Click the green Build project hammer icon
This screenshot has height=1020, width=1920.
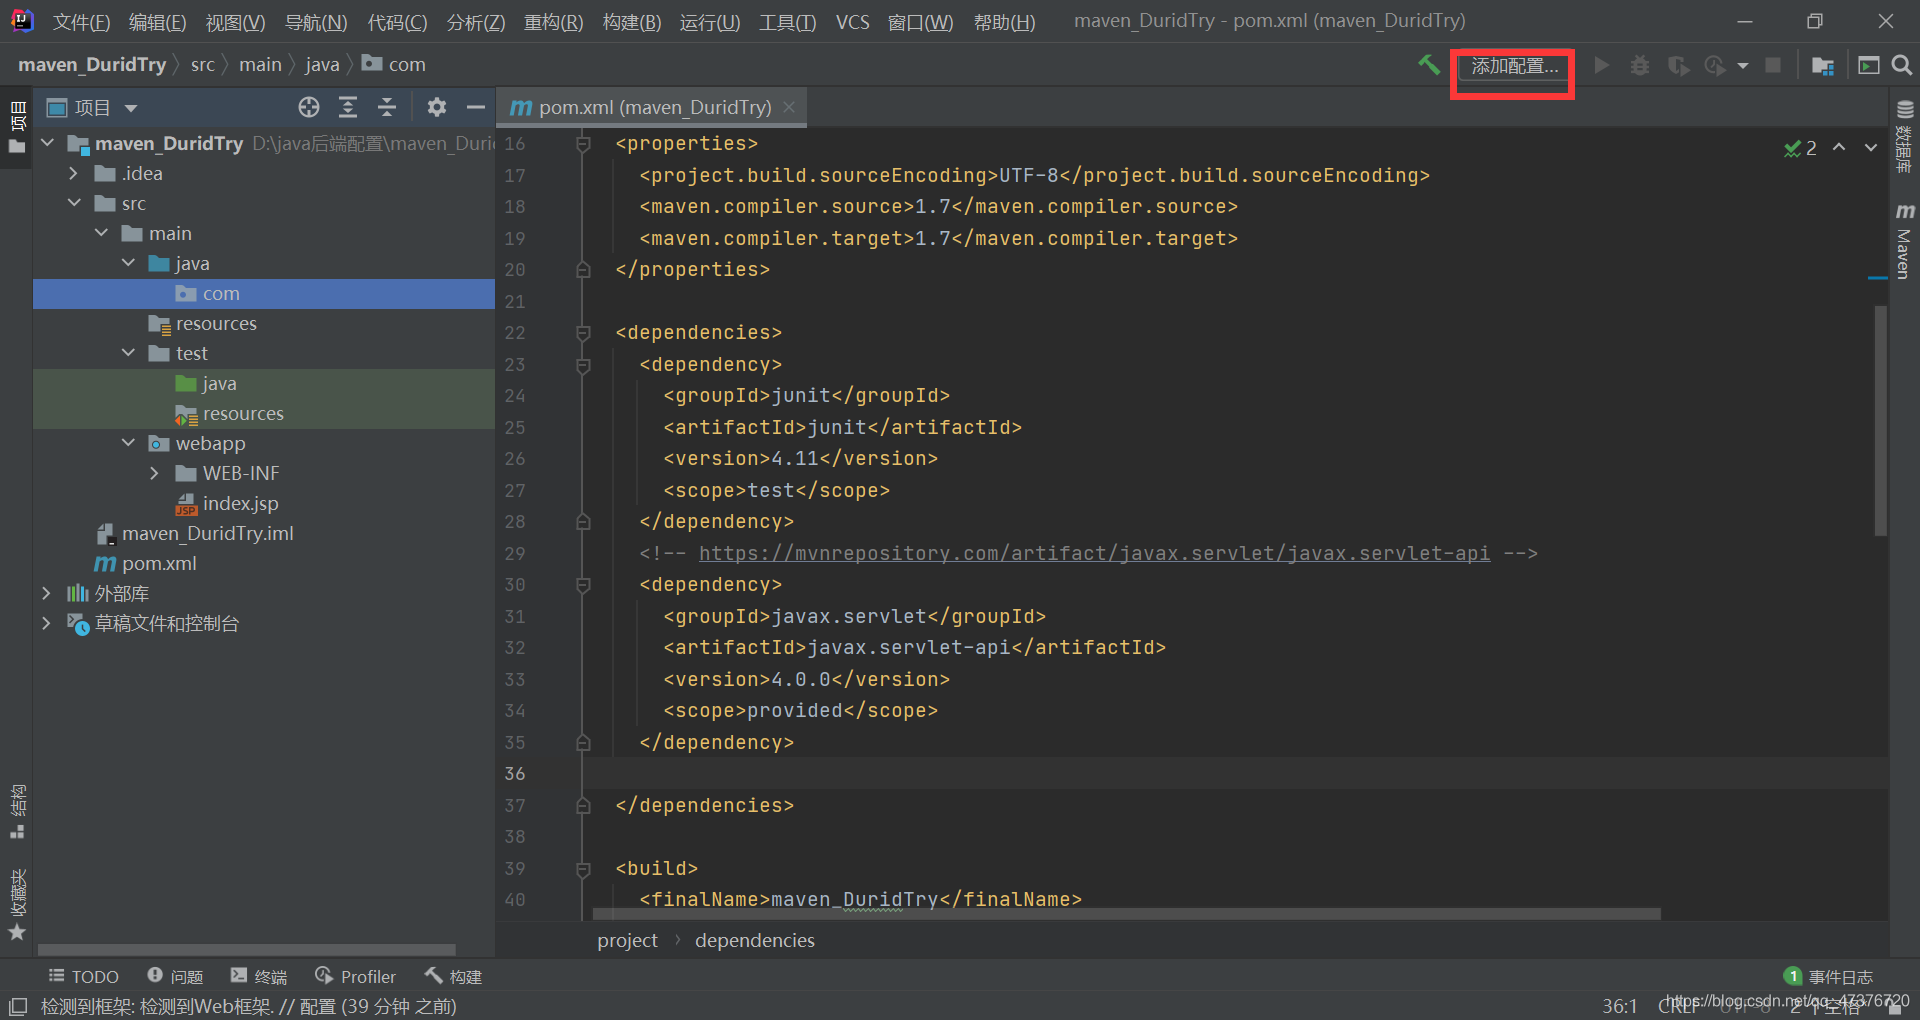(1429, 65)
